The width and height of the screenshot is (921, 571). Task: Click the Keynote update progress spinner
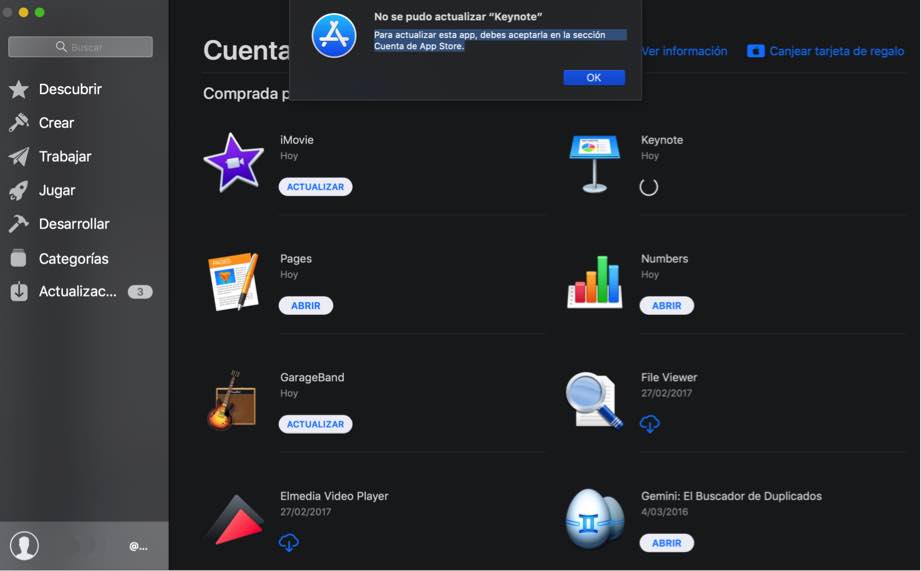[x=648, y=187]
